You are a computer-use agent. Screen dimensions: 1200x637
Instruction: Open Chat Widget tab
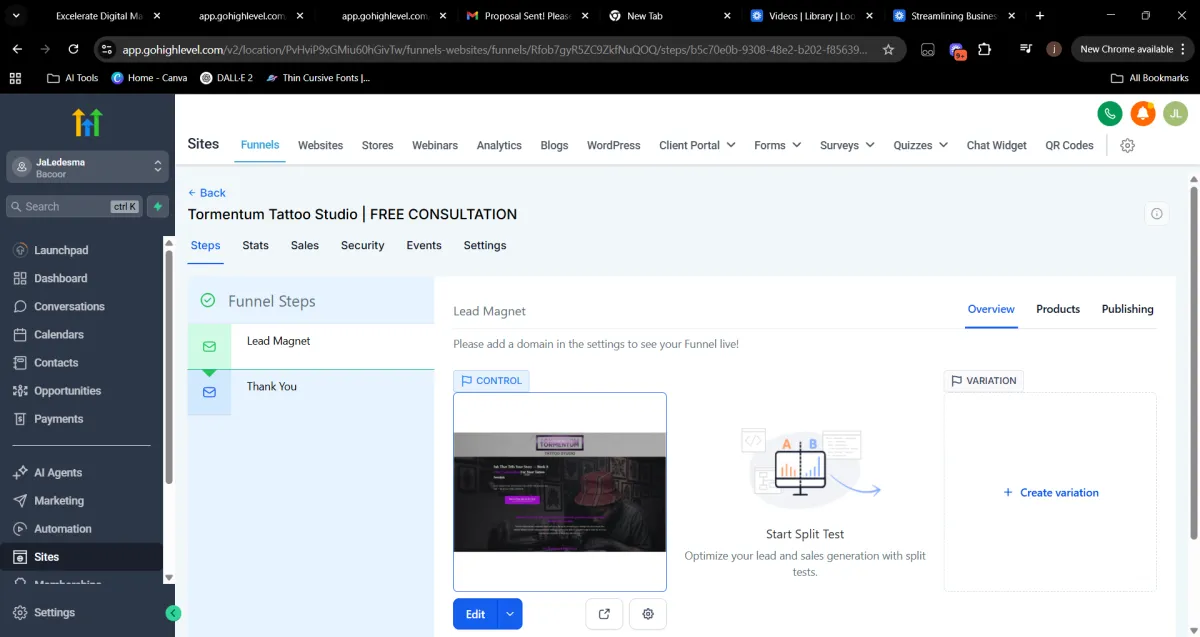click(x=996, y=145)
